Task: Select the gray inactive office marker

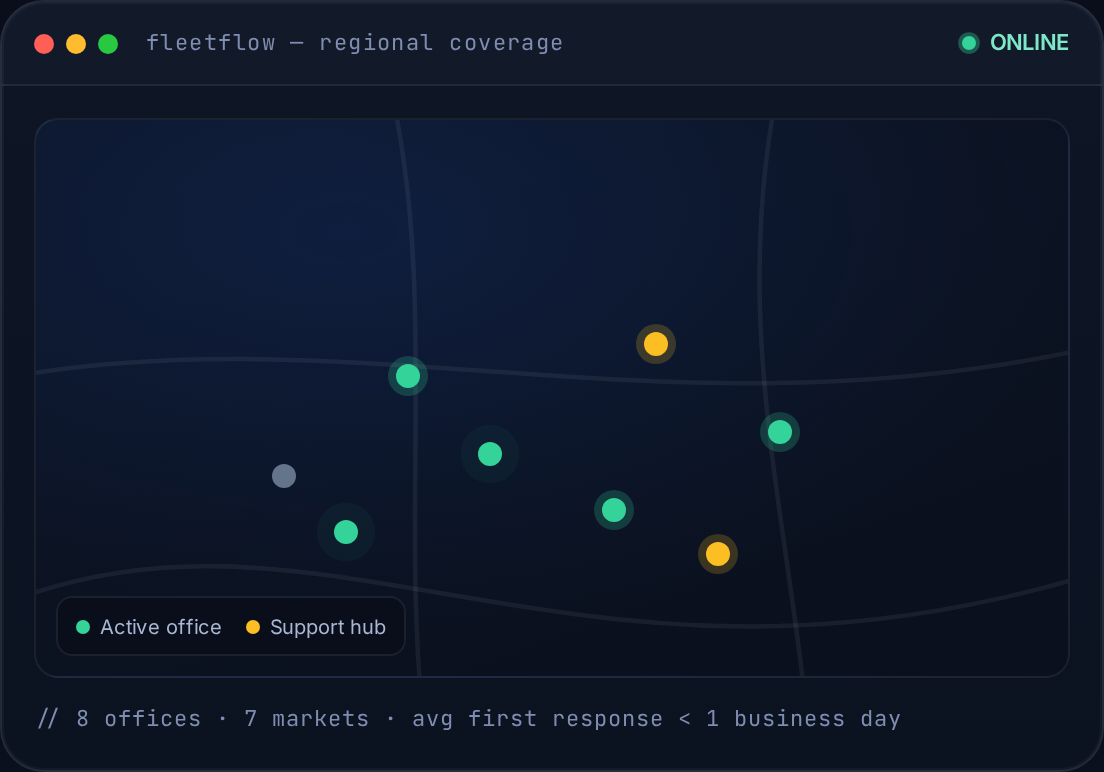Action: coord(284,476)
